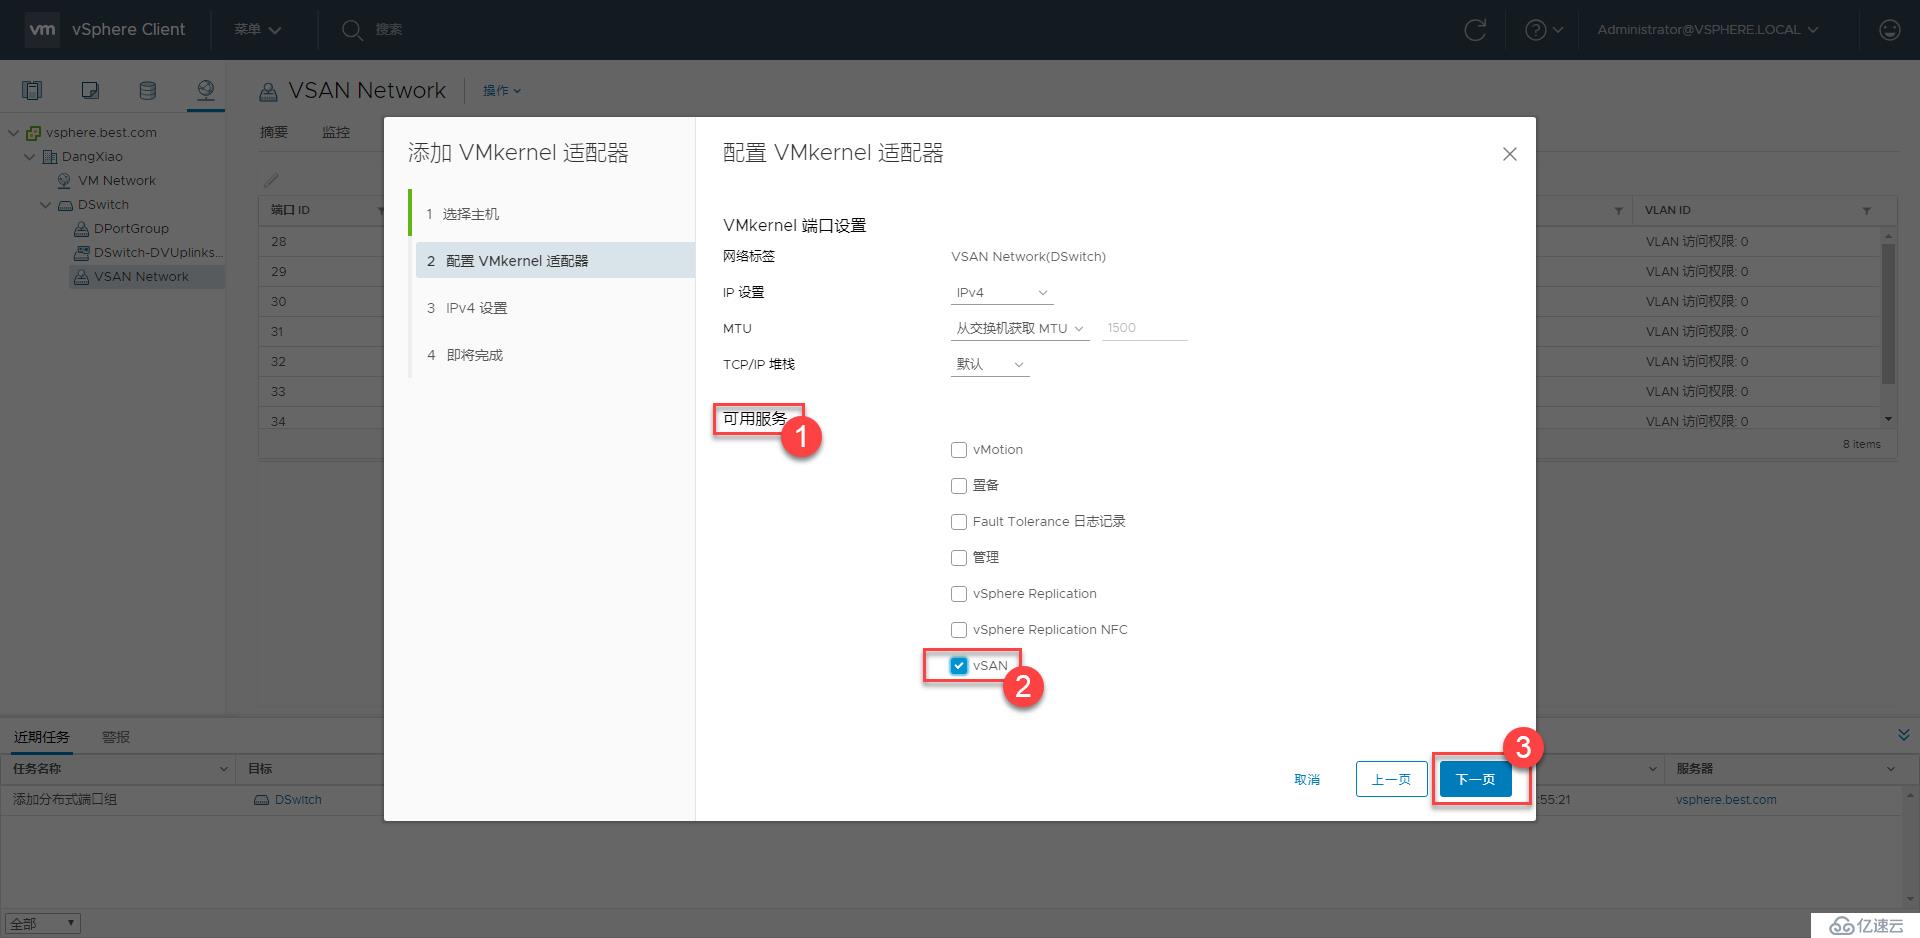
Task: Open Administrator@VSPHERE.LOCAL user dropdown
Action: 1707,30
